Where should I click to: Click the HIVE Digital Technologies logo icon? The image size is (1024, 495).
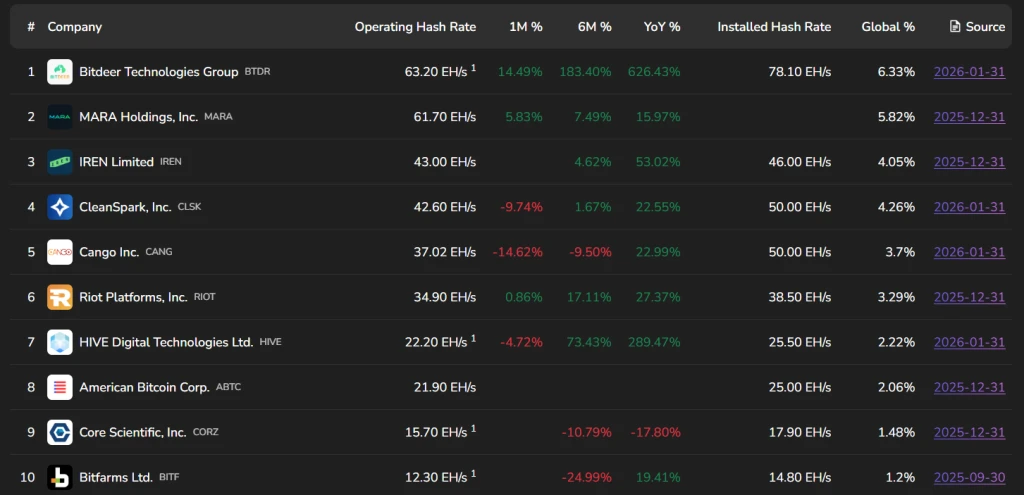[x=60, y=342]
